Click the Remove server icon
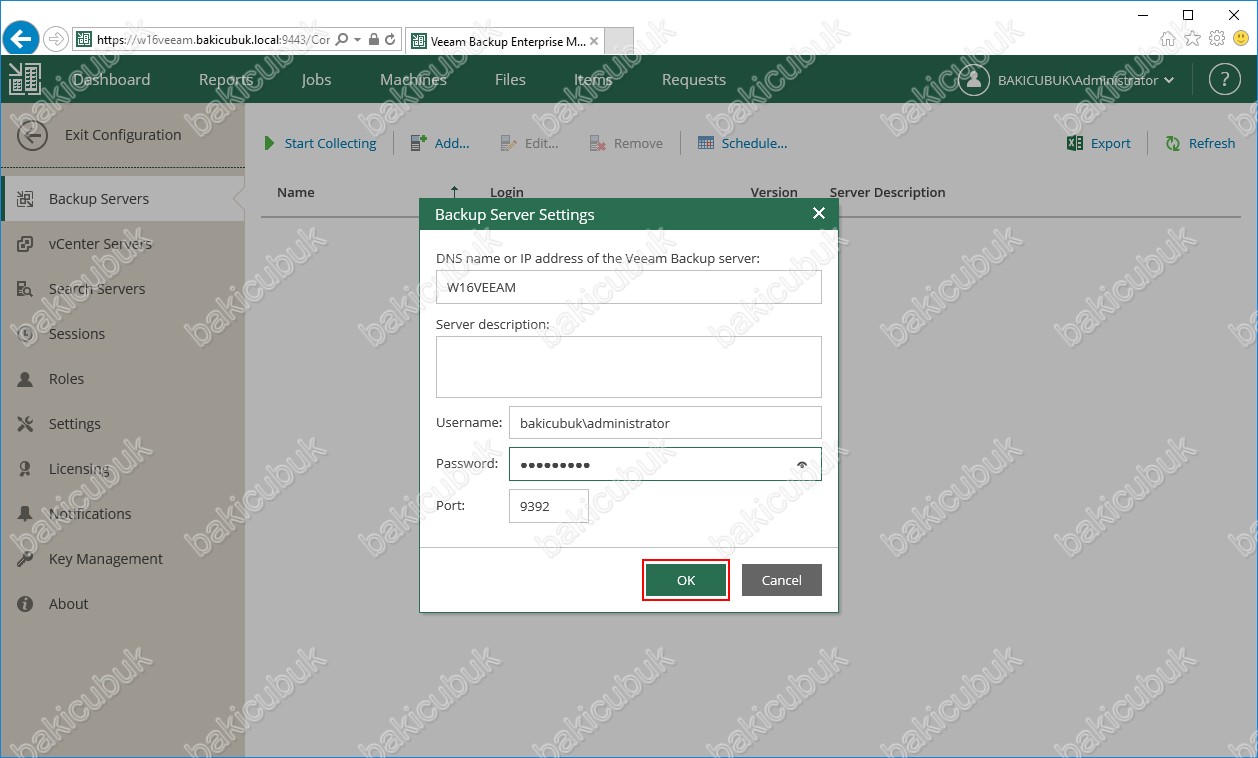This screenshot has width=1258, height=758. click(x=598, y=143)
